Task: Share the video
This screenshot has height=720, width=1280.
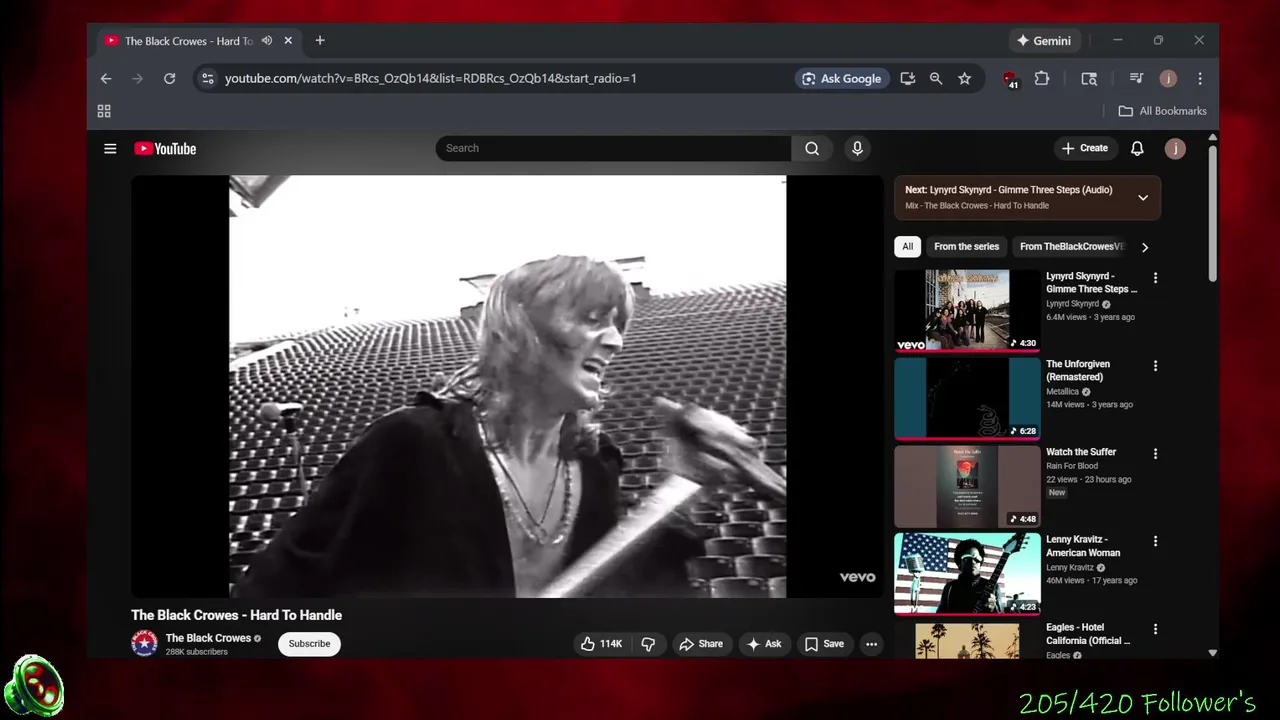Action: pos(700,644)
